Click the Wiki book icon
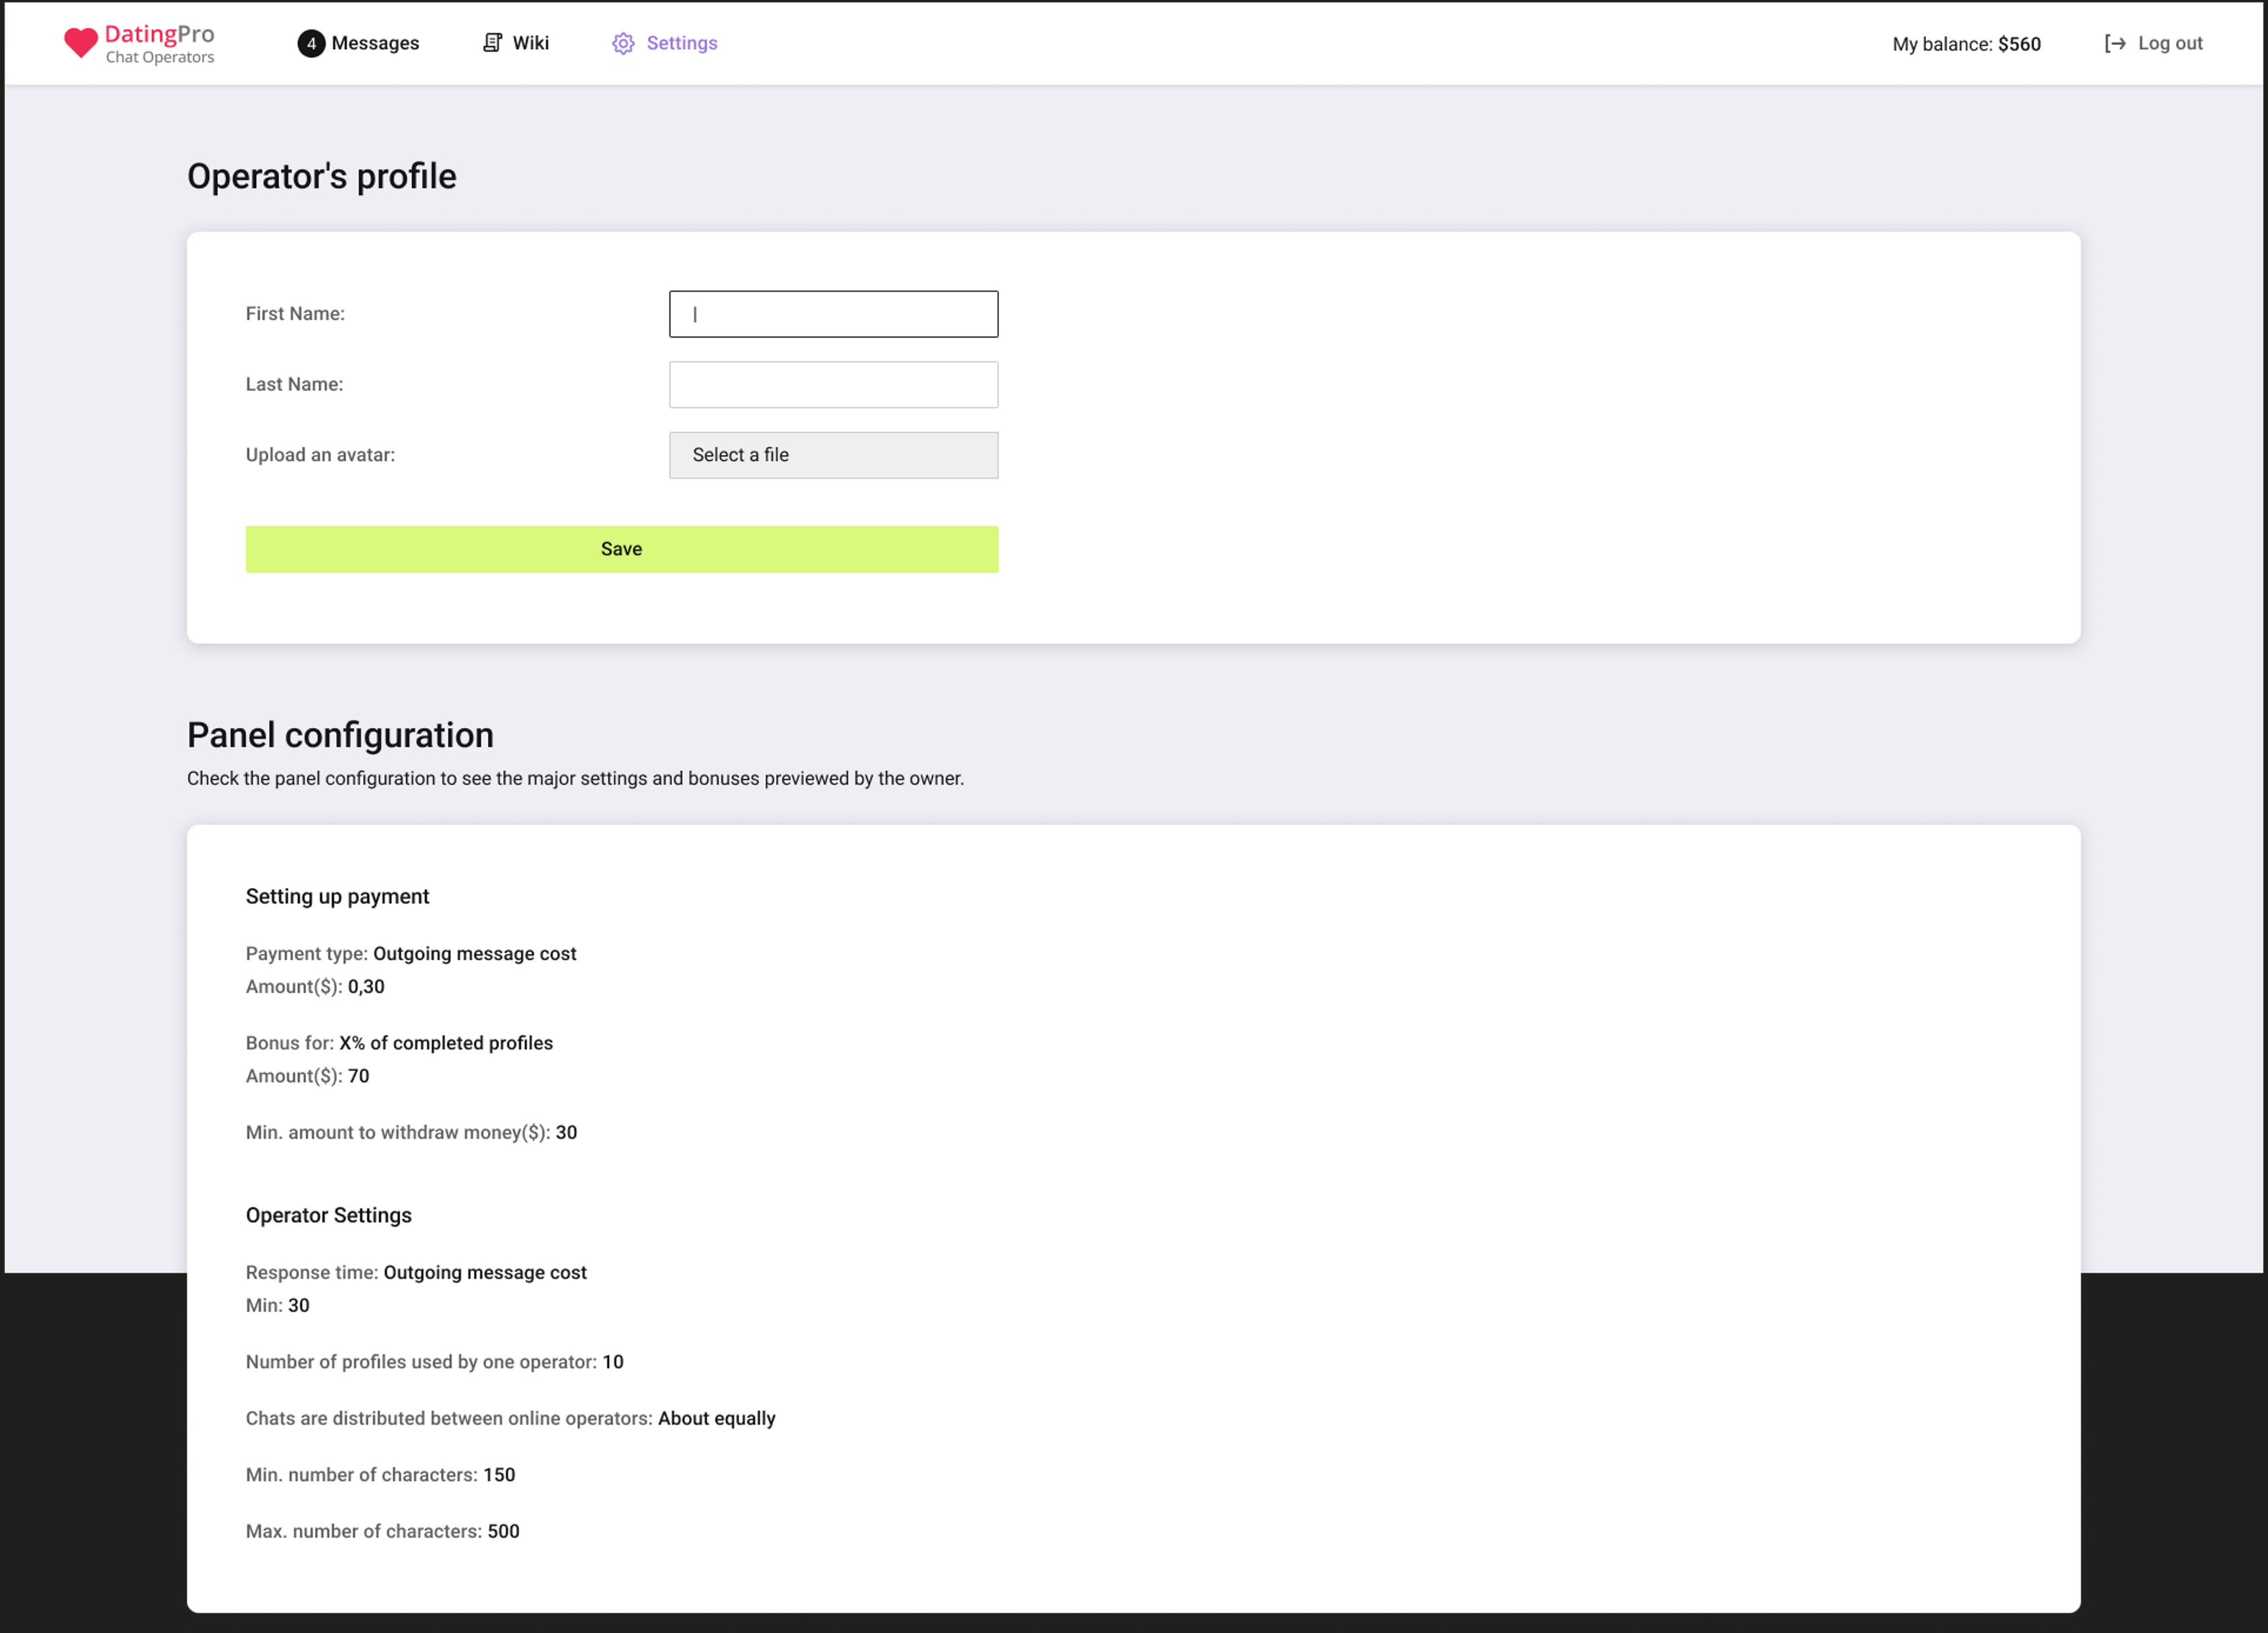Screen dimensions: 2268x1633 [492, 42]
